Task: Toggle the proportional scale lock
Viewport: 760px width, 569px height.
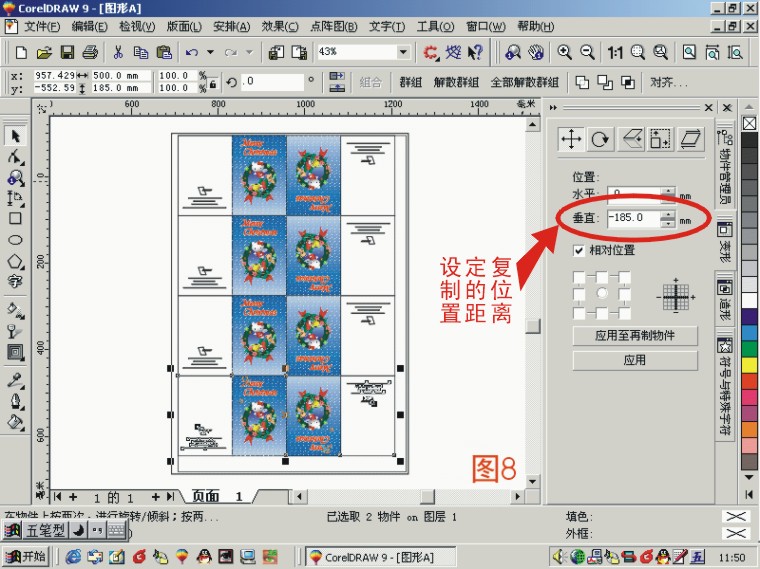Action: (x=212, y=84)
